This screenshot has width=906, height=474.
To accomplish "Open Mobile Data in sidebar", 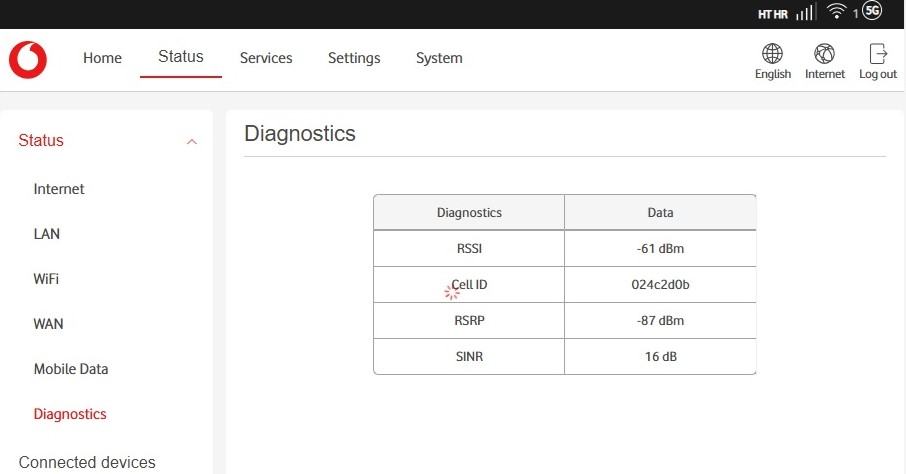I will [x=71, y=369].
